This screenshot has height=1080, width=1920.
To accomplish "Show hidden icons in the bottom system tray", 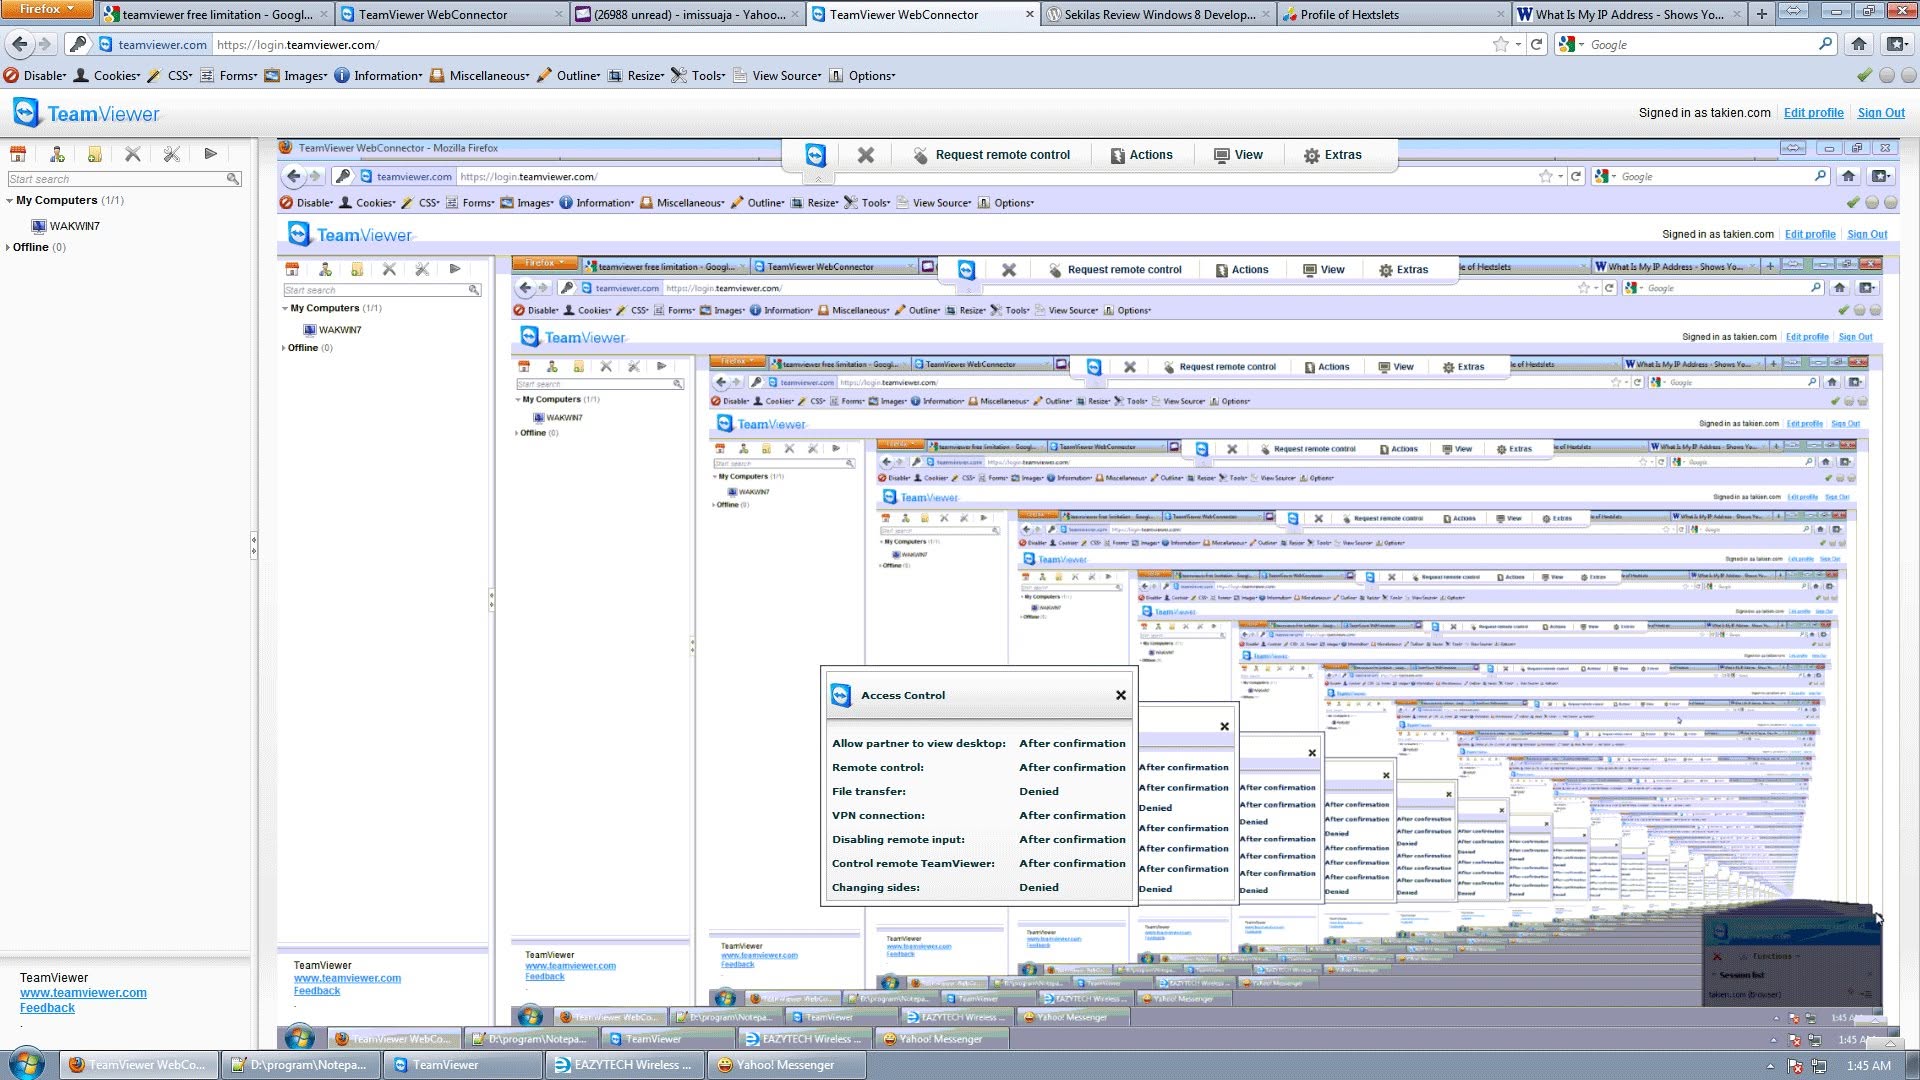I will [x=1770, y=1066].
